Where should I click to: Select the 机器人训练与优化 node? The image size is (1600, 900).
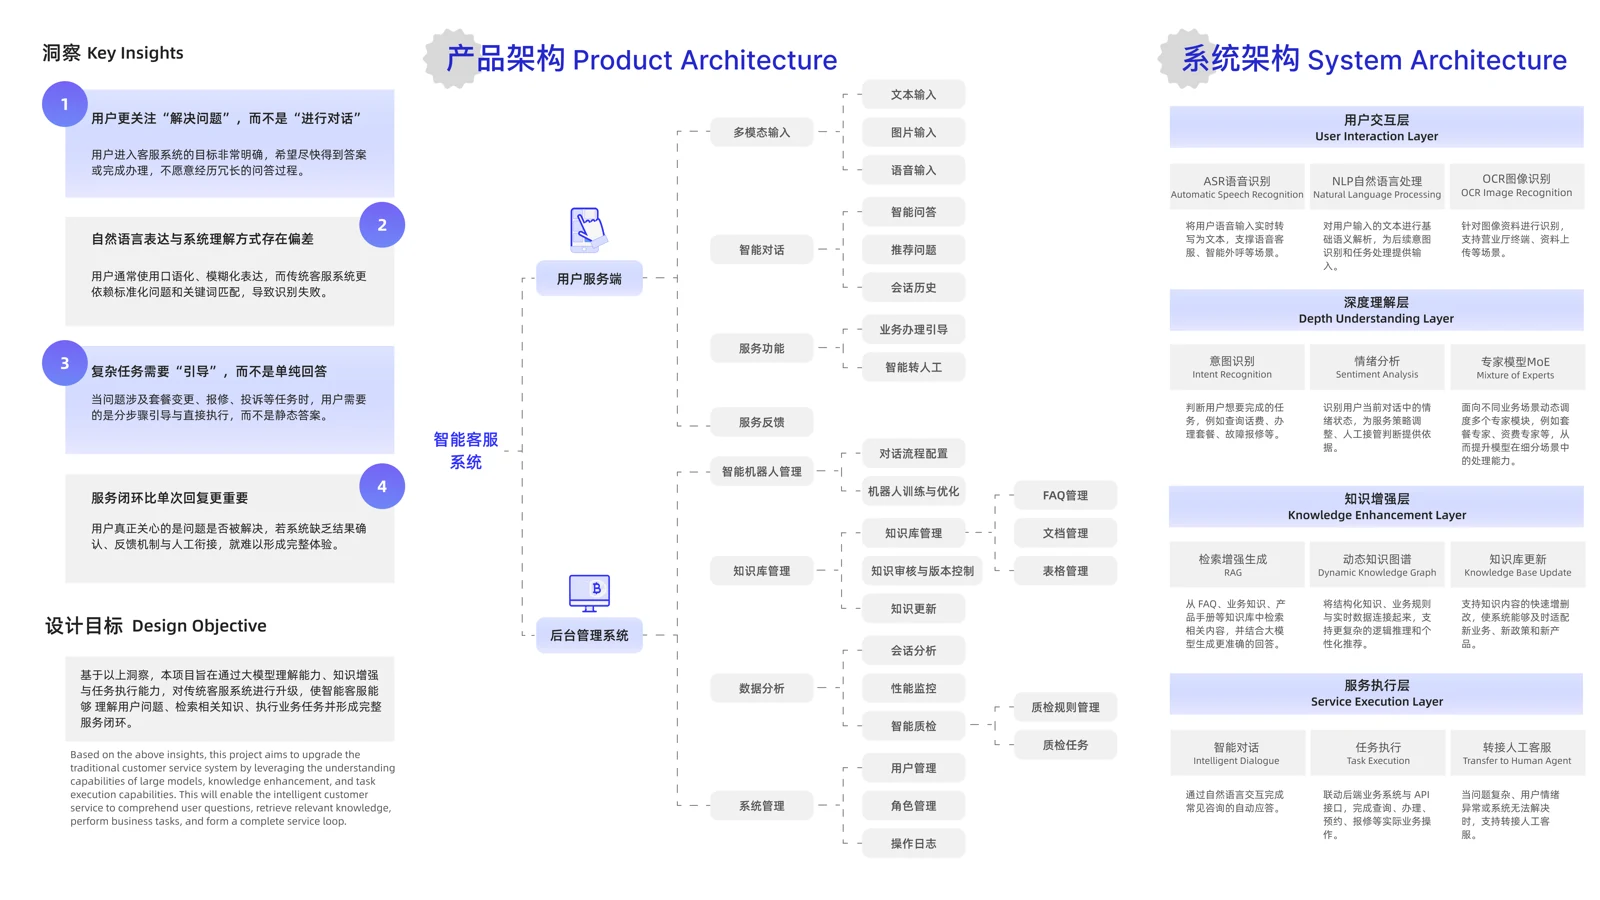click(x=913, y=491)
